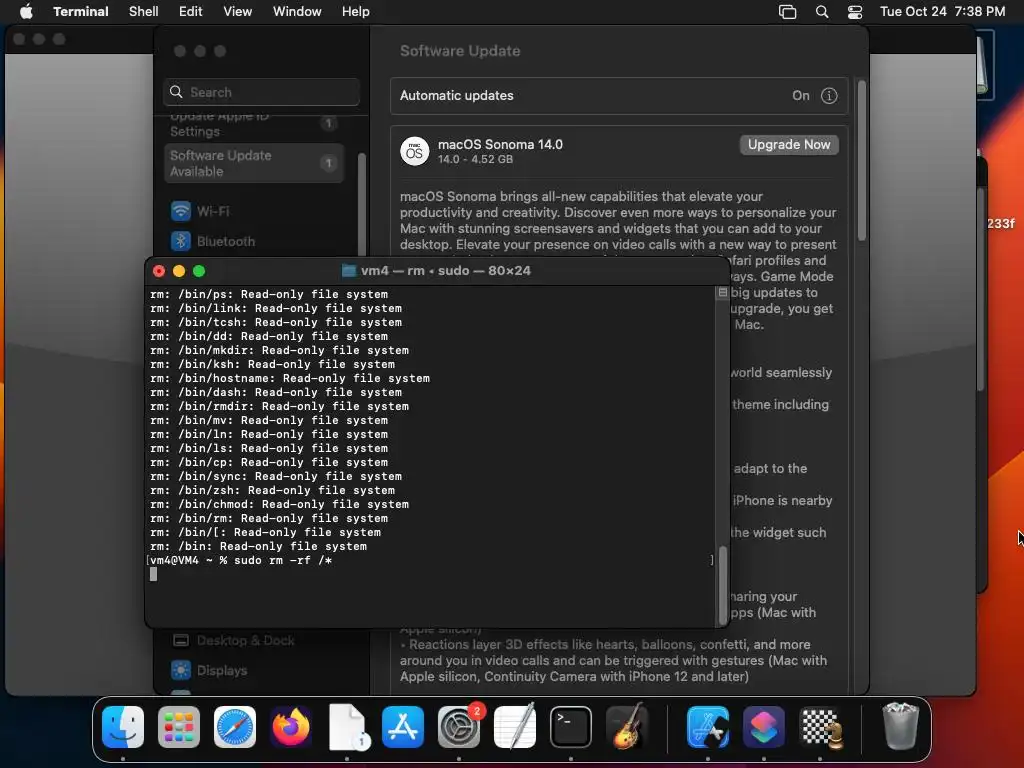
Task: Click the Software Update pane scrollbar
Action: (861, 161)
